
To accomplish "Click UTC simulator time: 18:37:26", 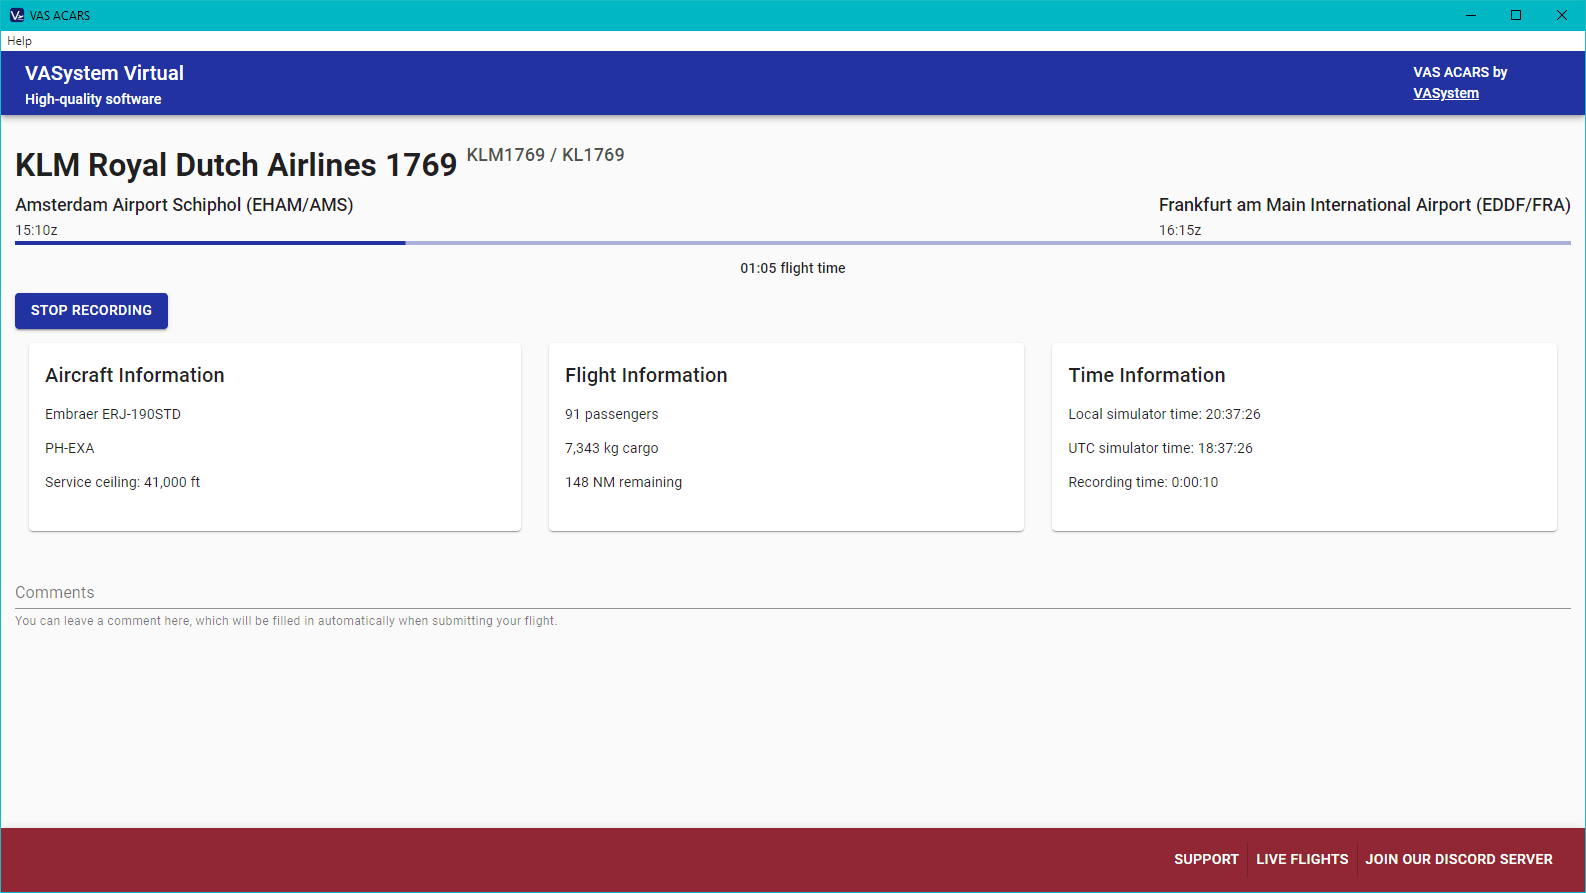I will click(x=1160, y=448).
